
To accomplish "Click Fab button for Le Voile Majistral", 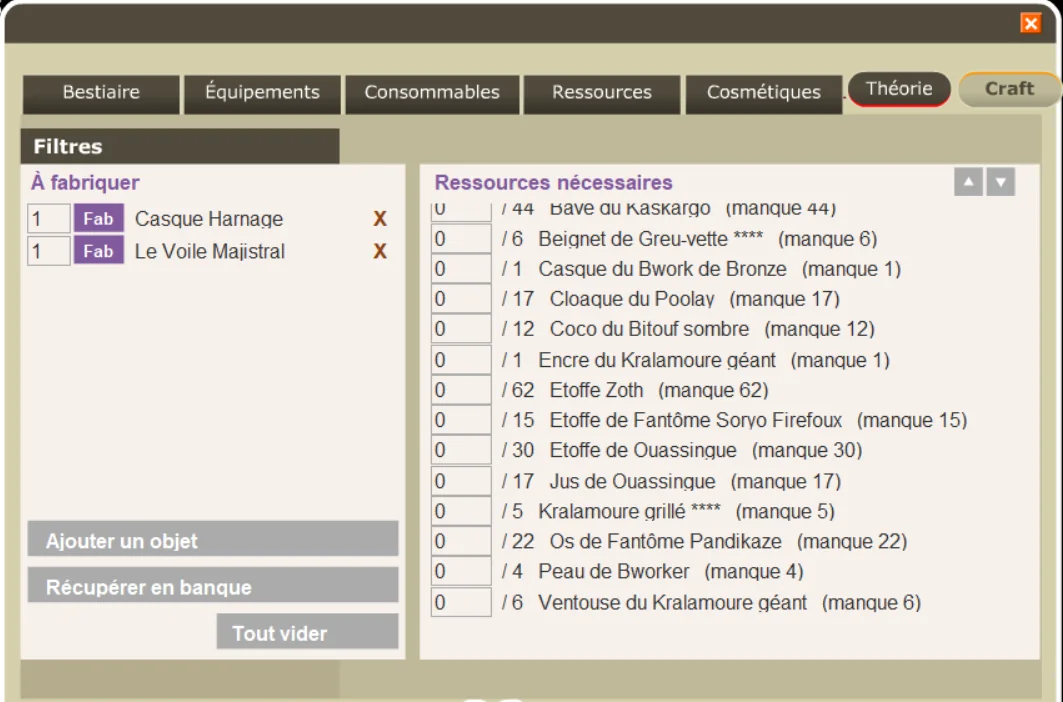I will click(98, 251).
